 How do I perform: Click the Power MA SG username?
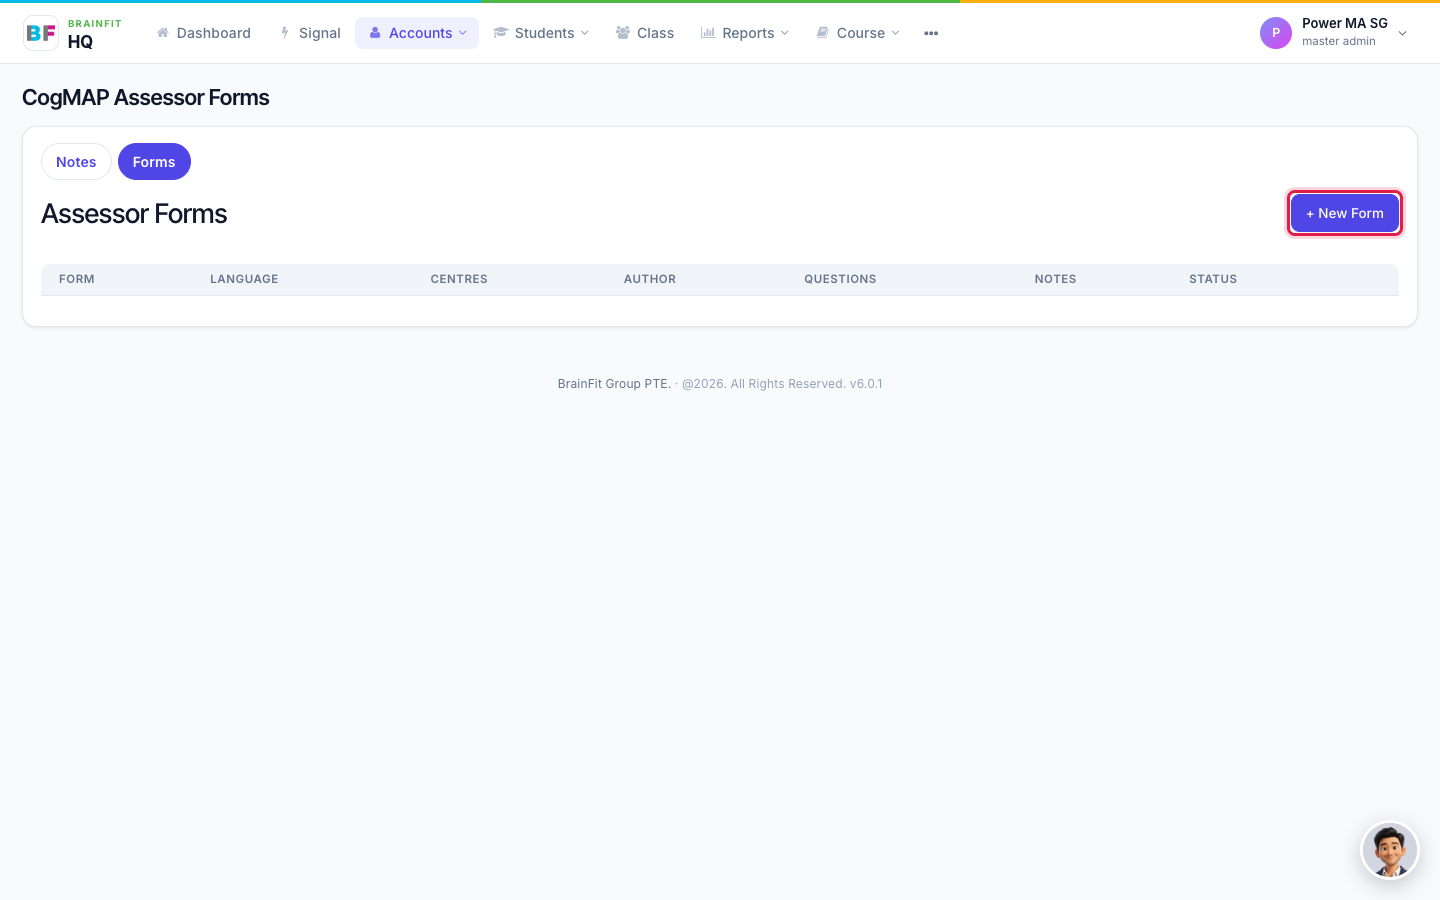click(1345, 23)
